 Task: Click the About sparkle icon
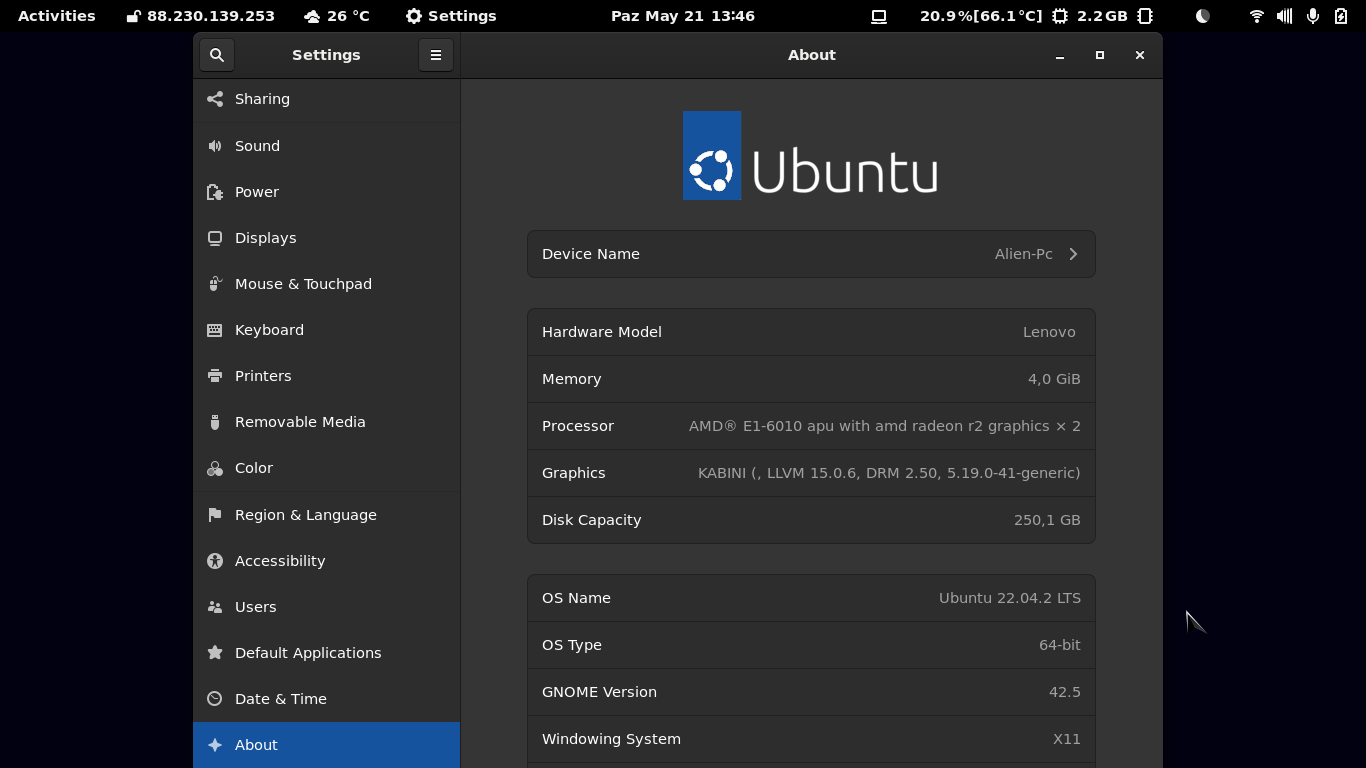tap(215, 745)
